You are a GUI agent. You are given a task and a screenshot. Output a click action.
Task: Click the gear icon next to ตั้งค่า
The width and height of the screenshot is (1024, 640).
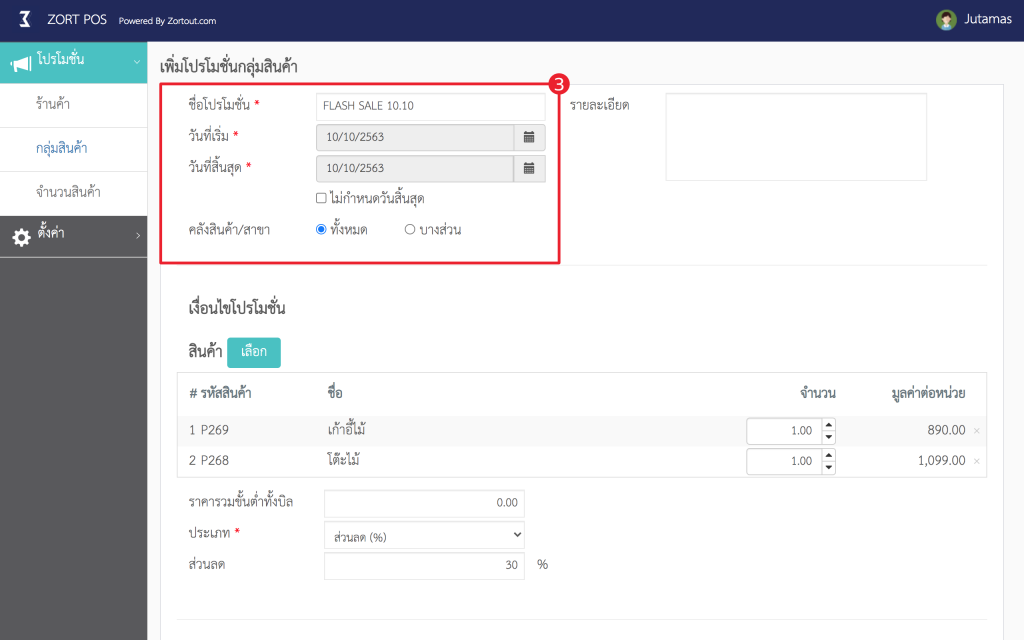tap(22, 237)
